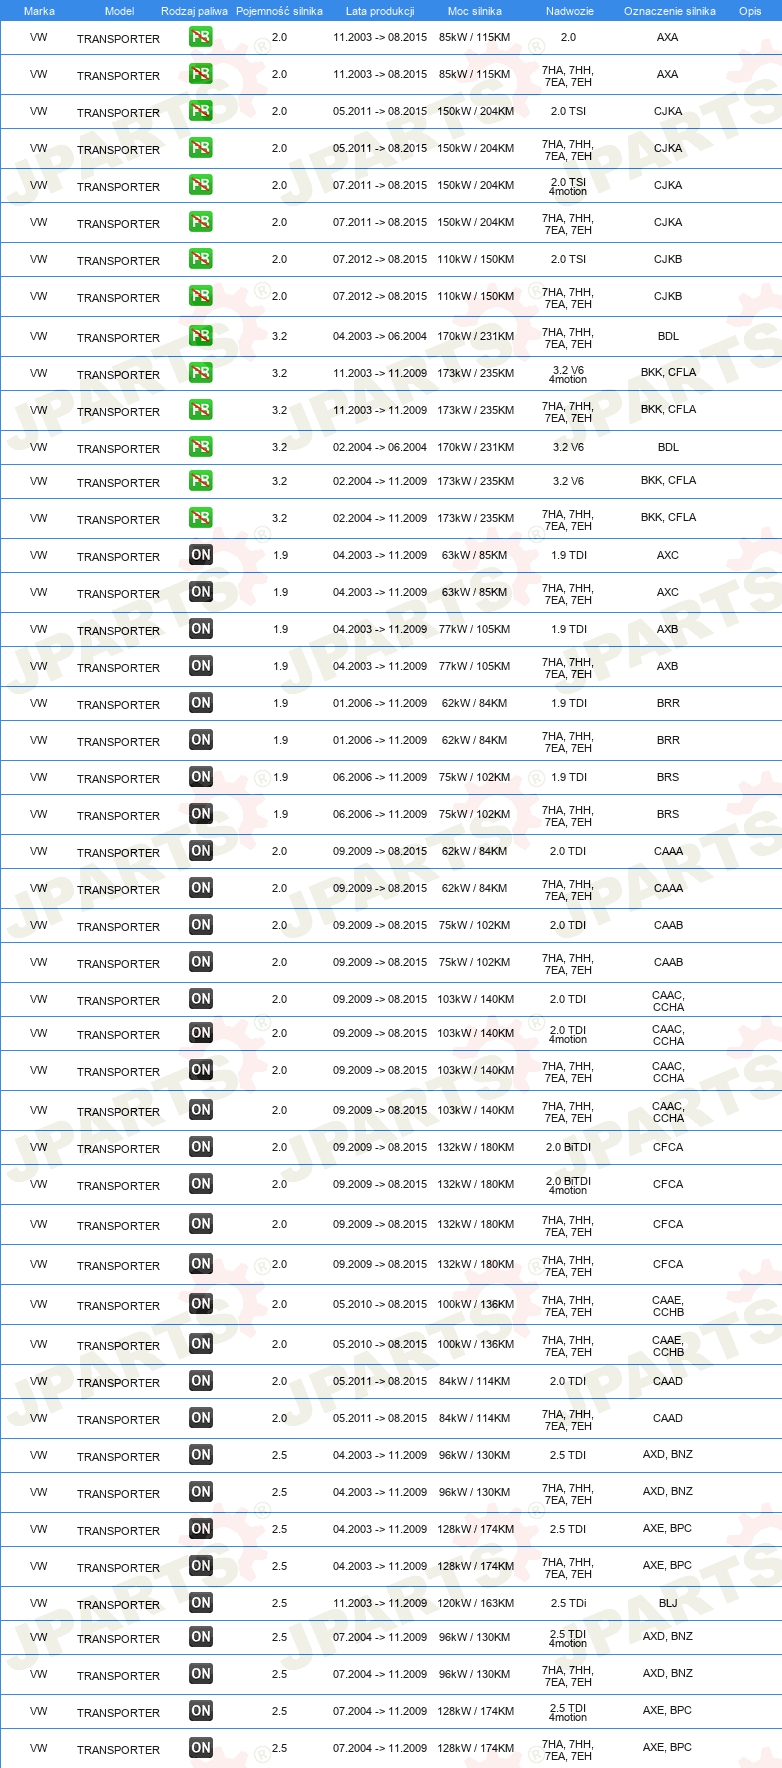Image resolution: width=782 pixels, height=1768 pixels.
Task: Click the Model column header
Action: coord(119,11)
